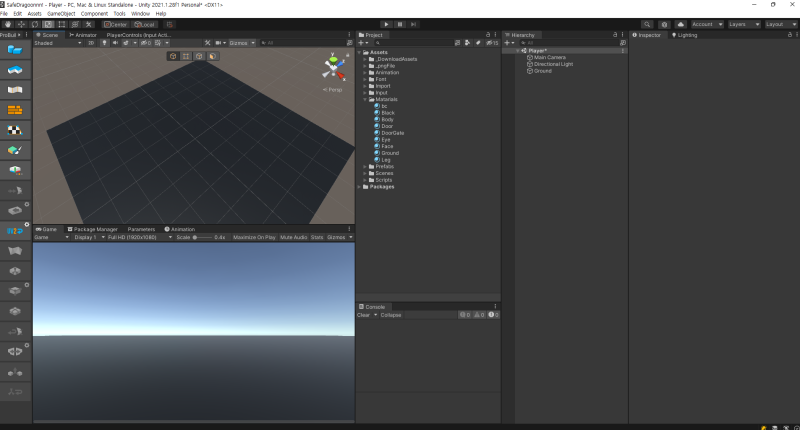800x430 pixels.
Task: Toggle Stats overlay in Game view
Action: pyautogui.click(x=317, y=237)
